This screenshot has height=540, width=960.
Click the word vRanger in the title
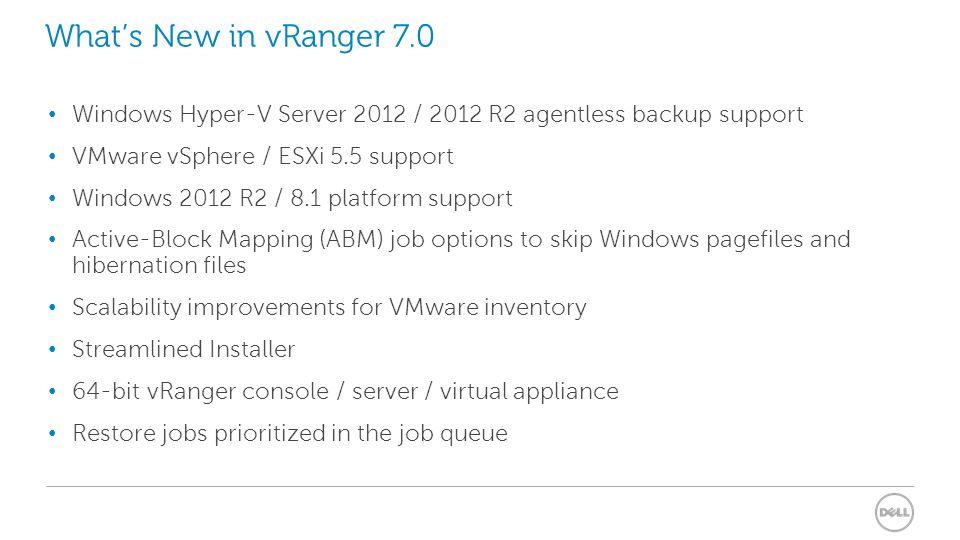[324, 37]
